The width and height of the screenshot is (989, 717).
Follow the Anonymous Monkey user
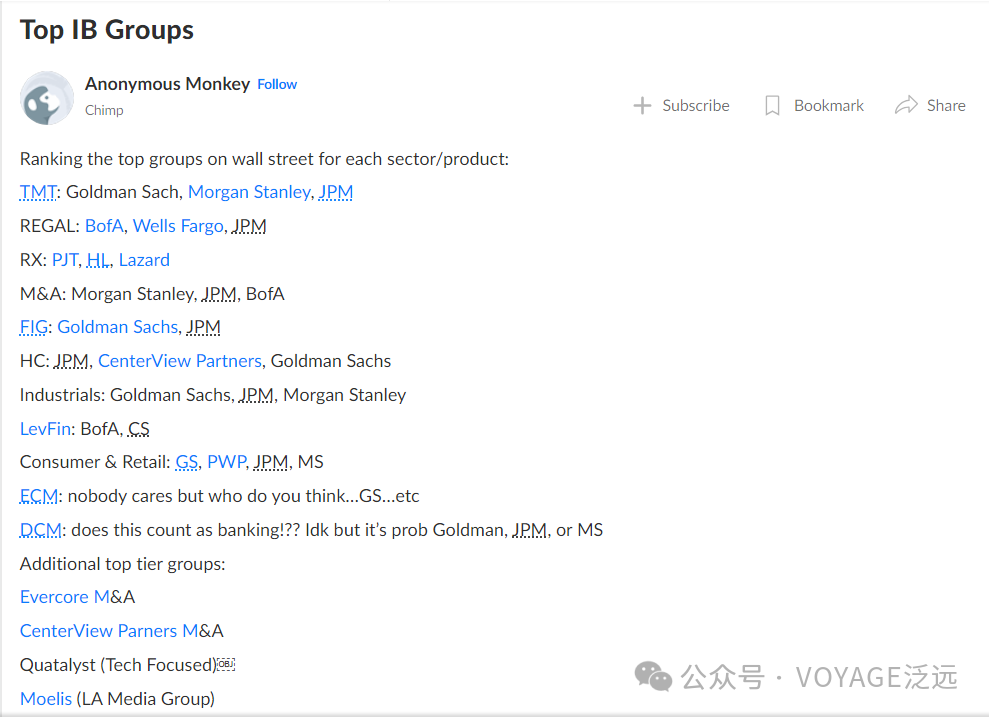277,84
